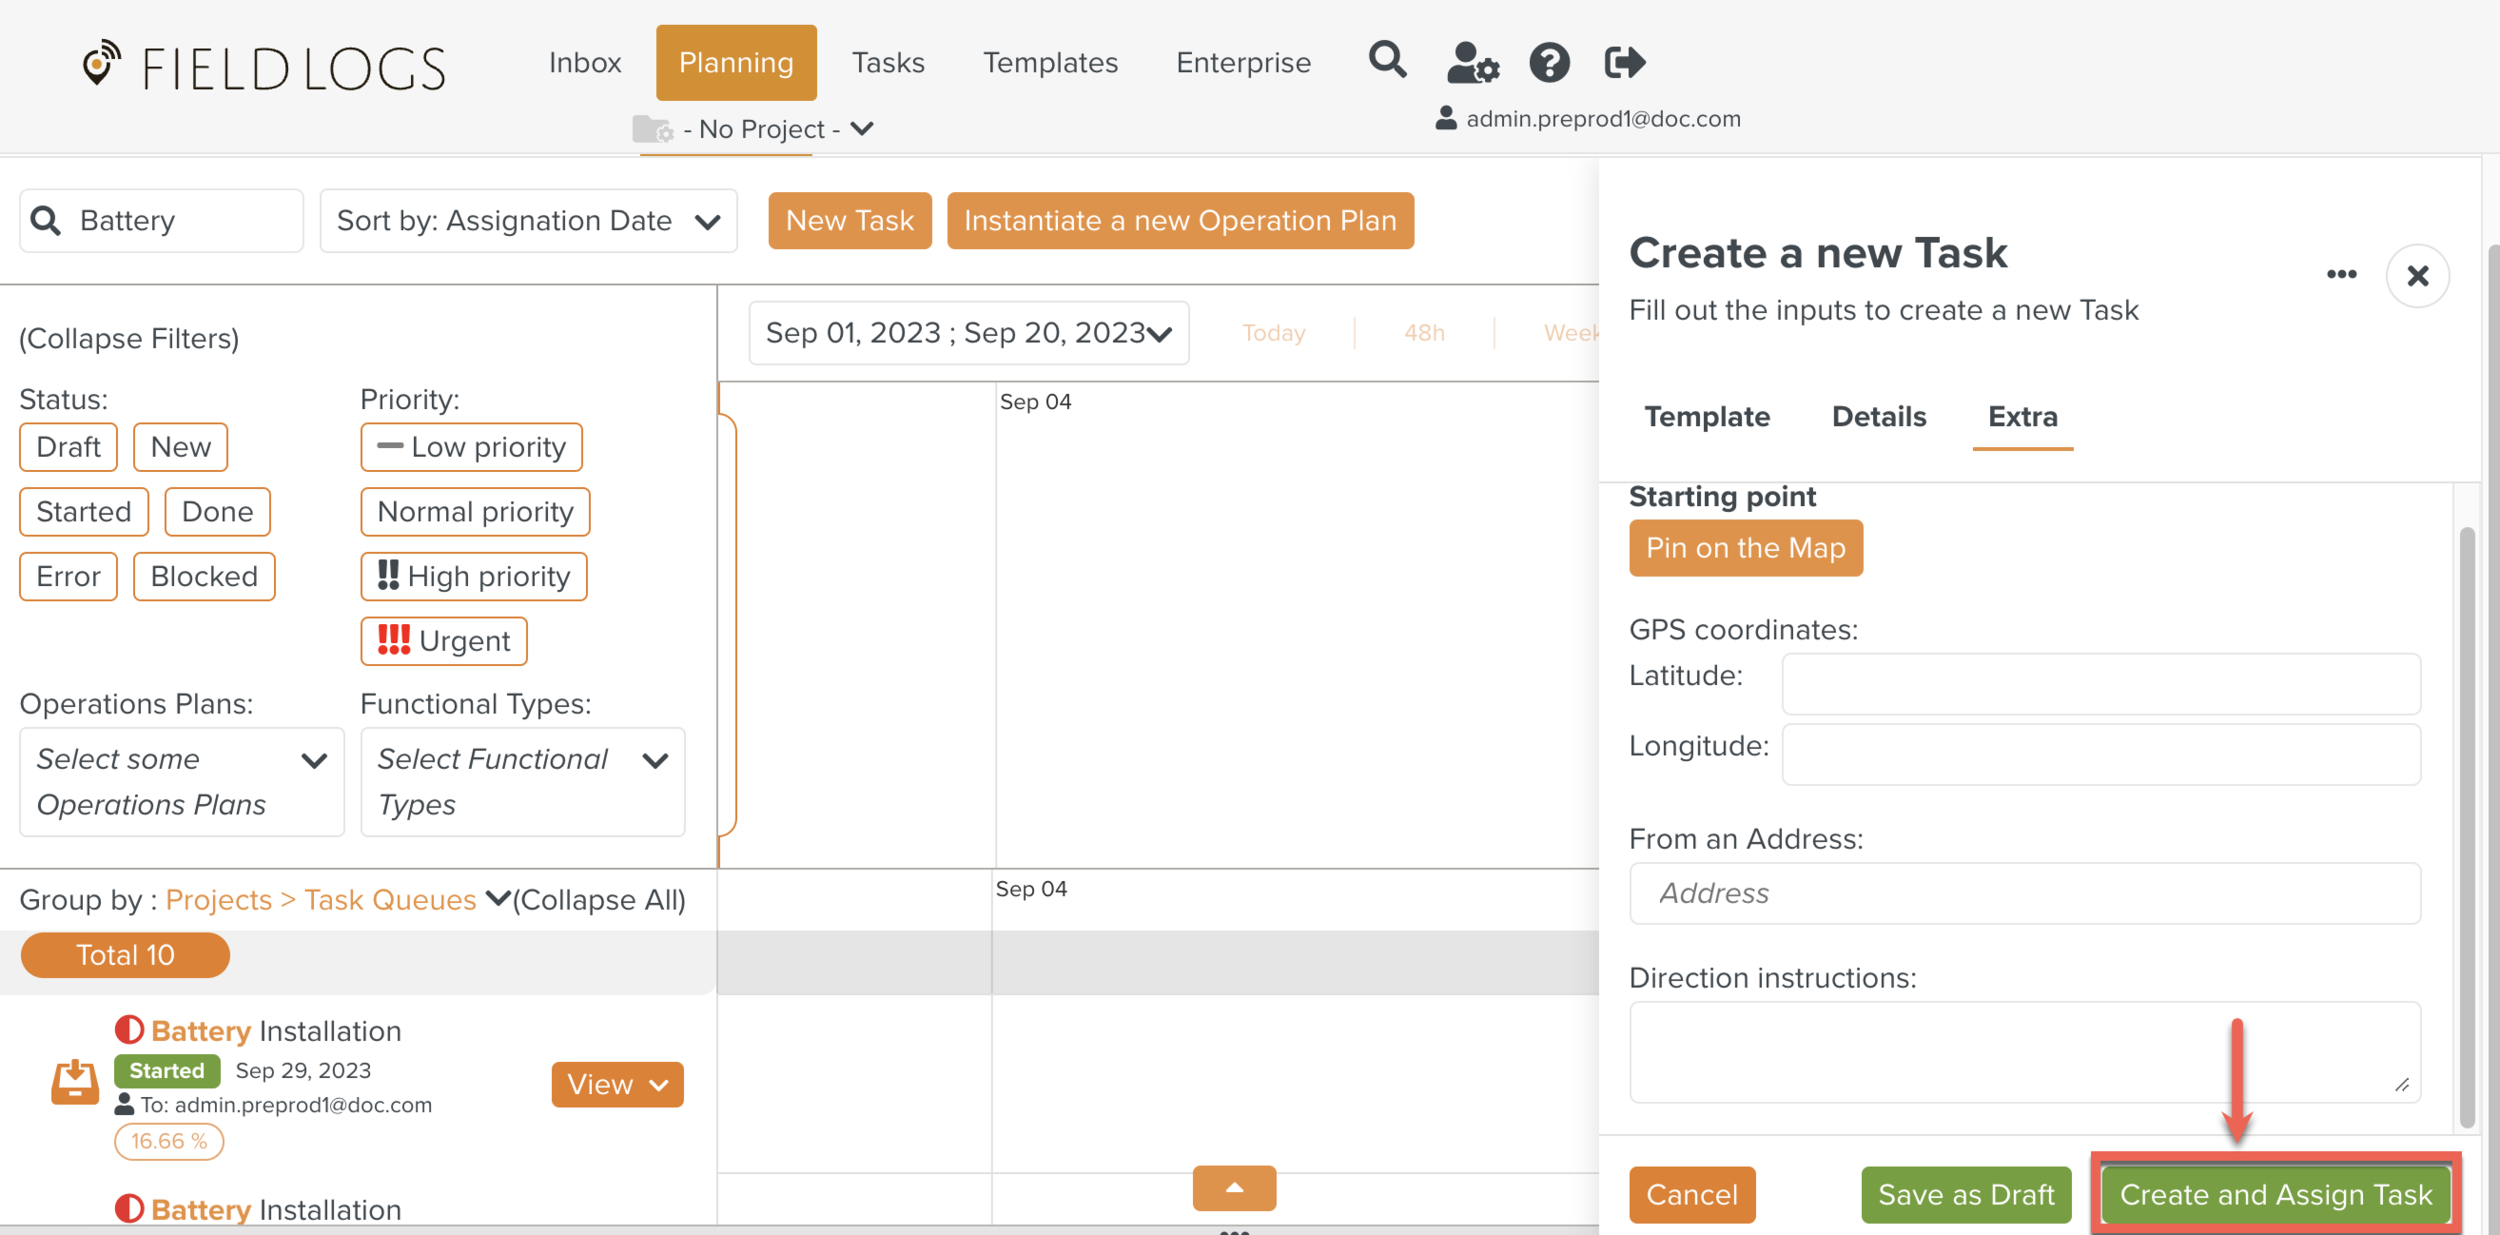Go to the Inbox menu
Viewport: 2500px width, 1235px height.
pyautogui.click(x=585, y=62)
